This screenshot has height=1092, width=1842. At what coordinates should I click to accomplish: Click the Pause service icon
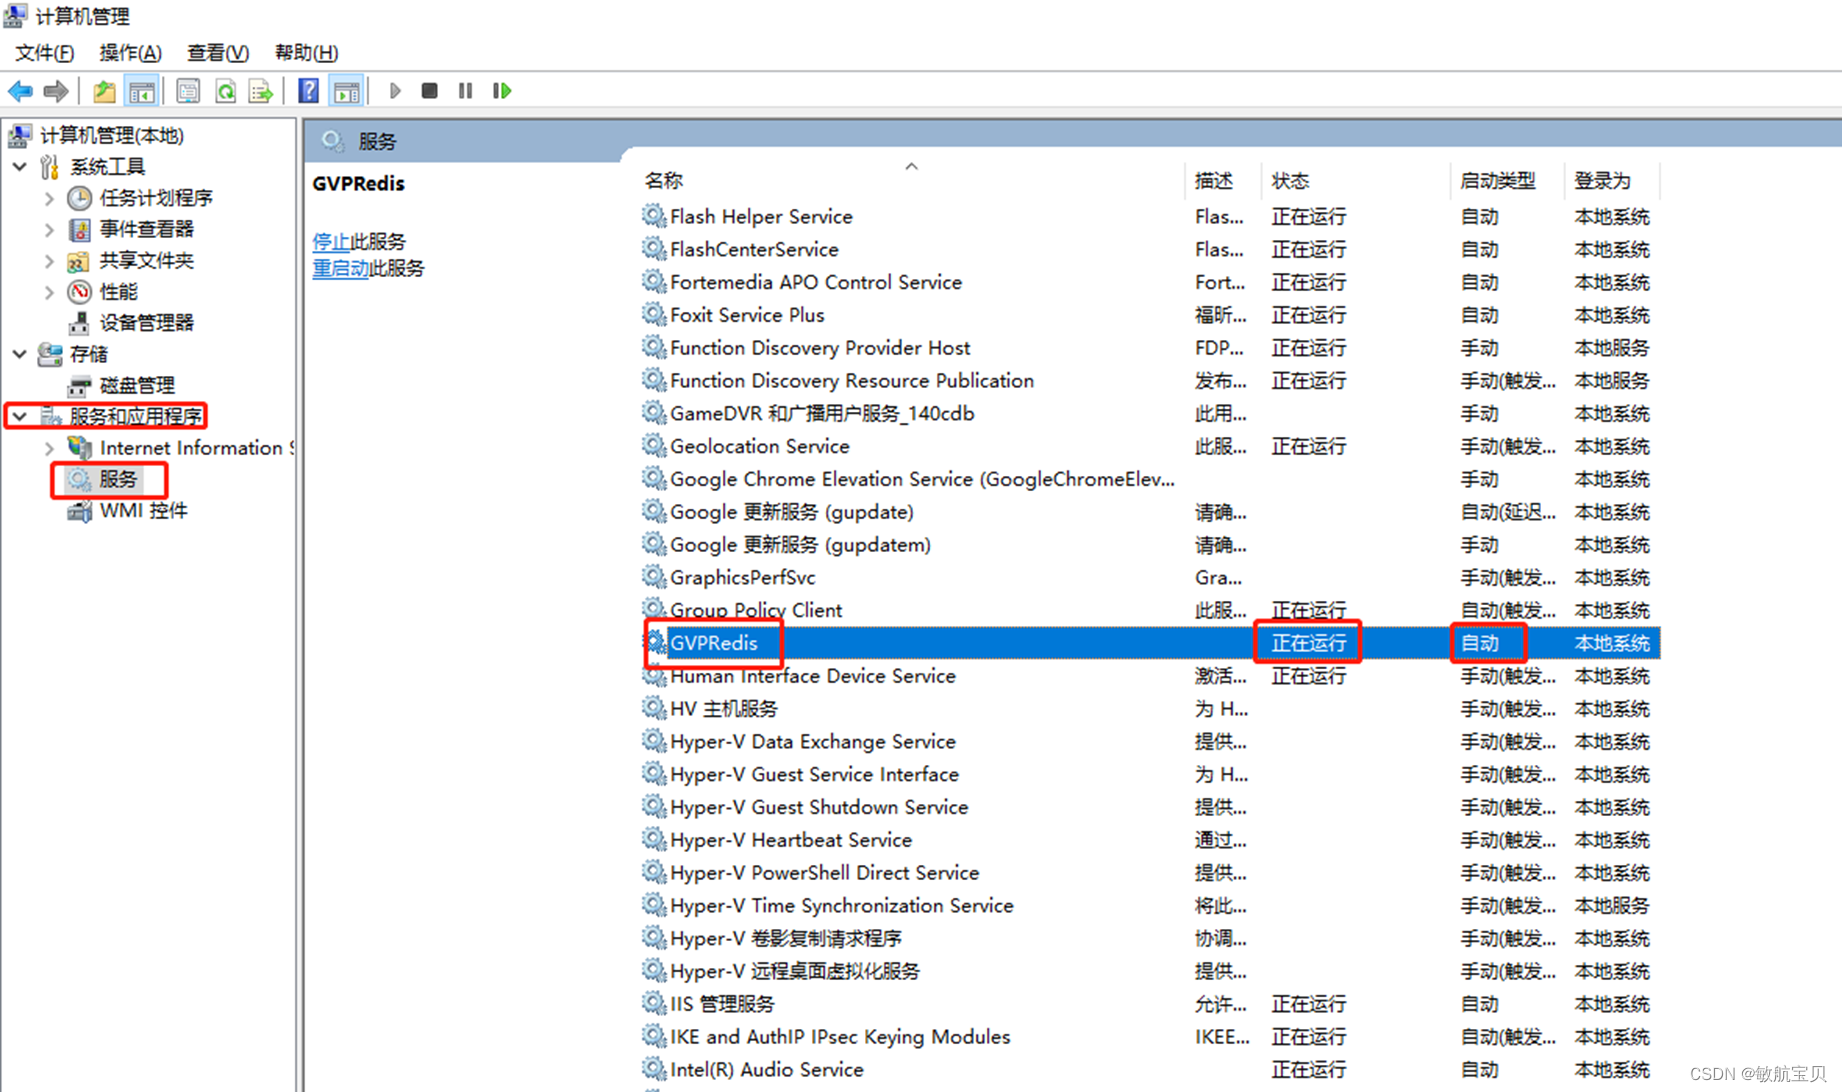(465, 91)
